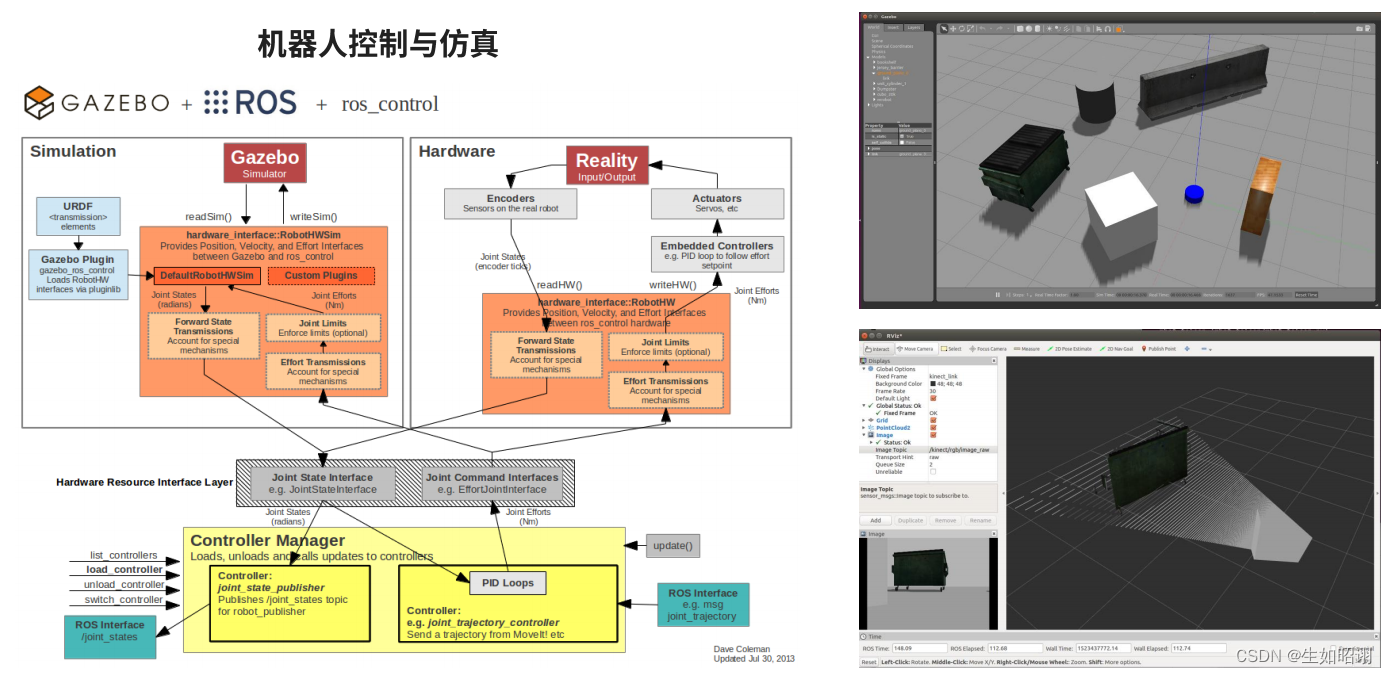Collapse Global Options in RViz Displays
1387x674 pixels.
(864, 369)
